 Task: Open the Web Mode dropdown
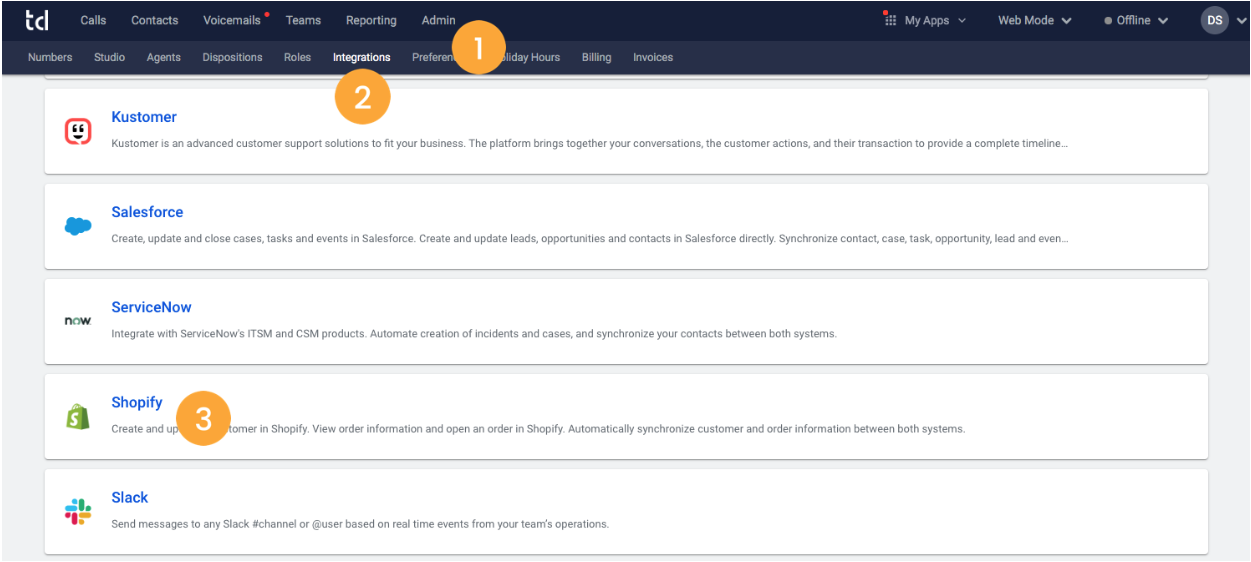point(1034,20)
